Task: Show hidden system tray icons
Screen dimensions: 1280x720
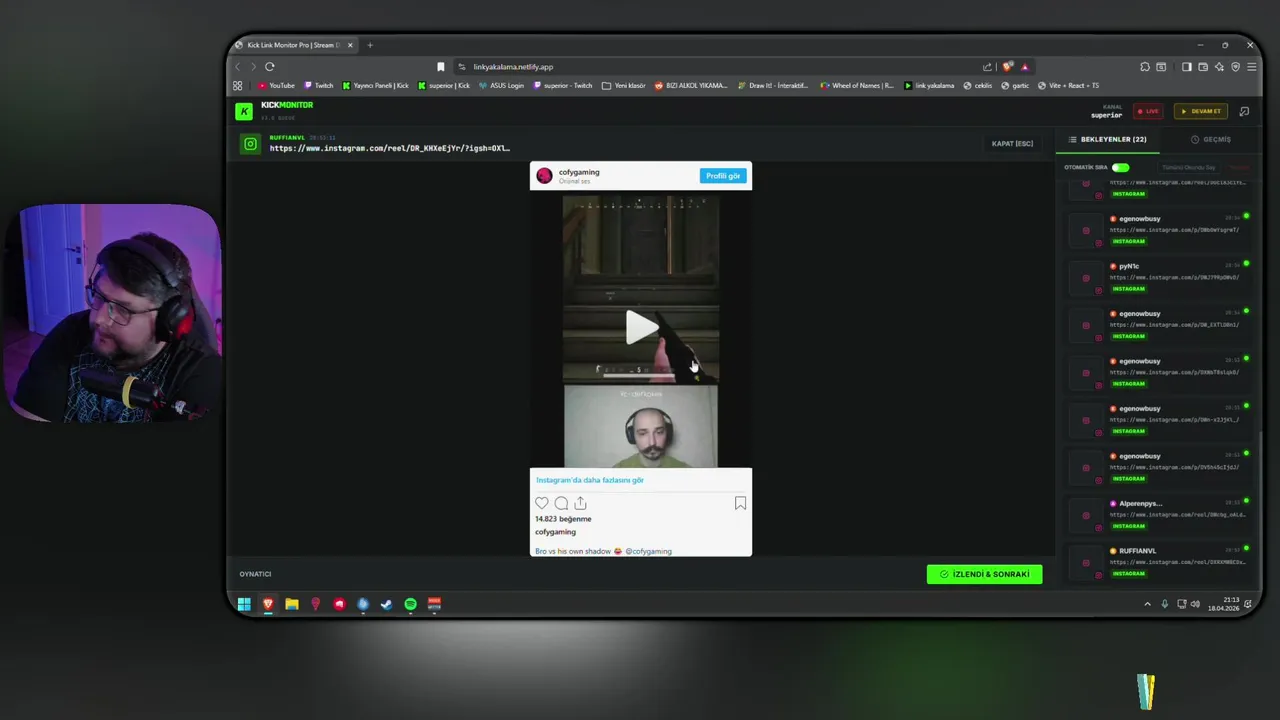Action: [x=1147, y=604]
